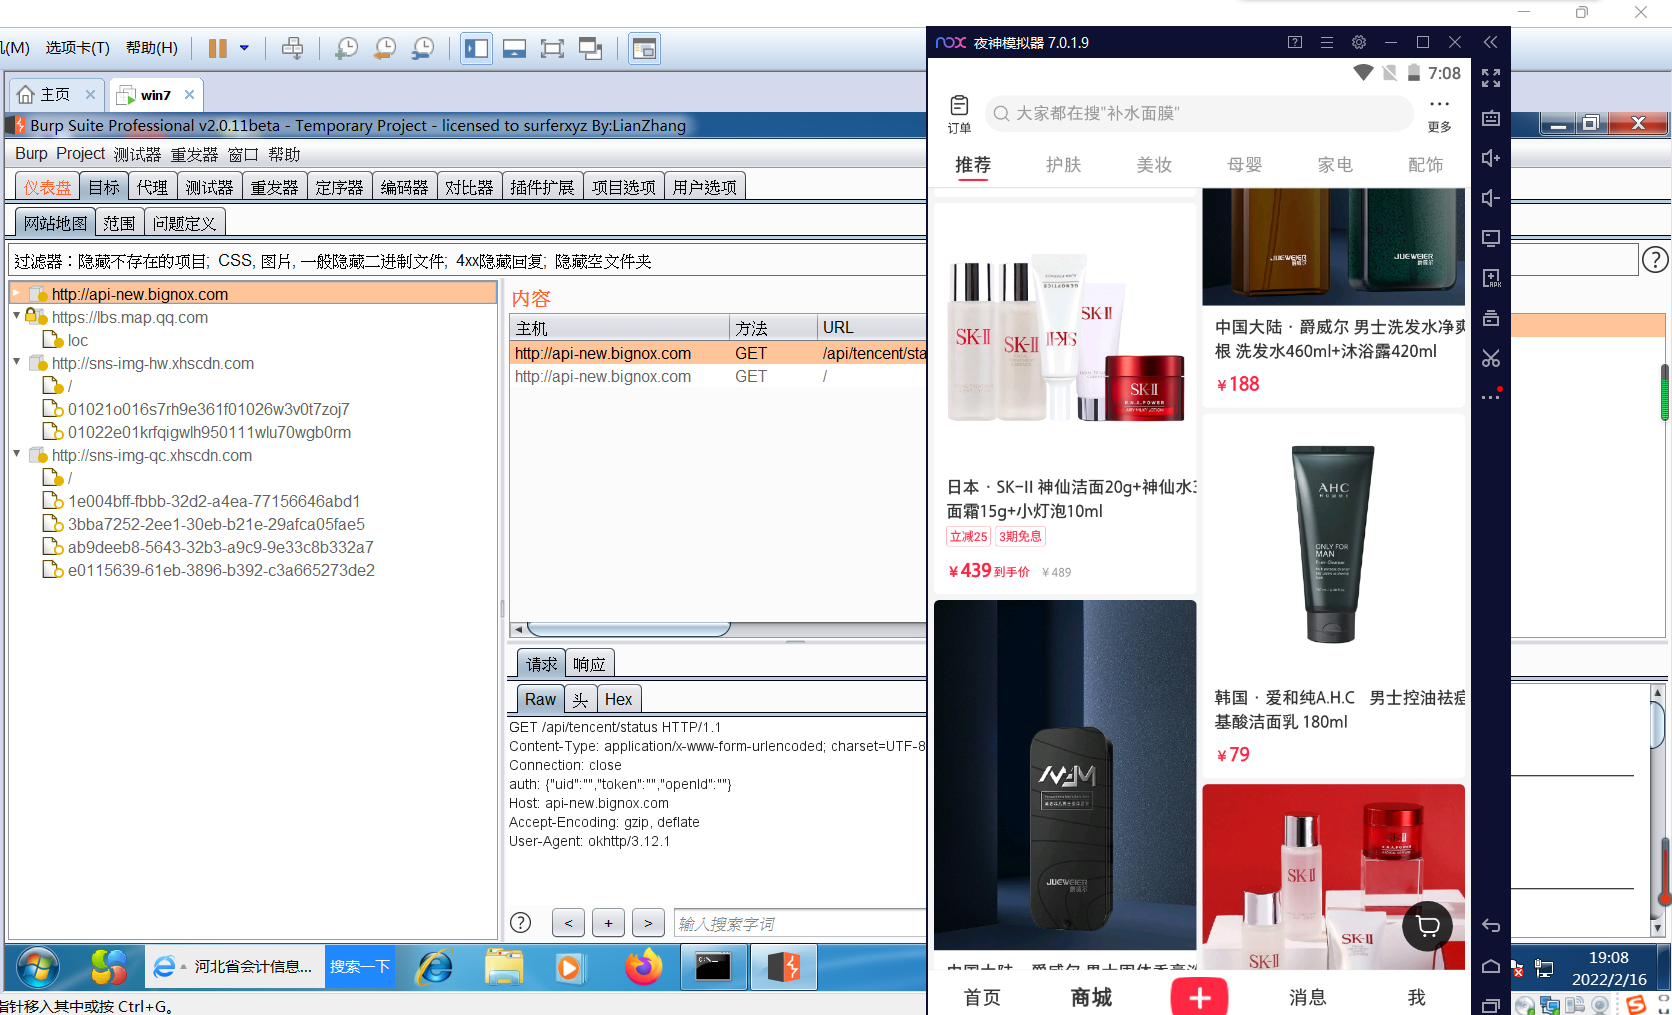Go to 消息 in bottom navigation
The width and height of the screenshot is (1672, 1015).
[x=1307, y=997]
